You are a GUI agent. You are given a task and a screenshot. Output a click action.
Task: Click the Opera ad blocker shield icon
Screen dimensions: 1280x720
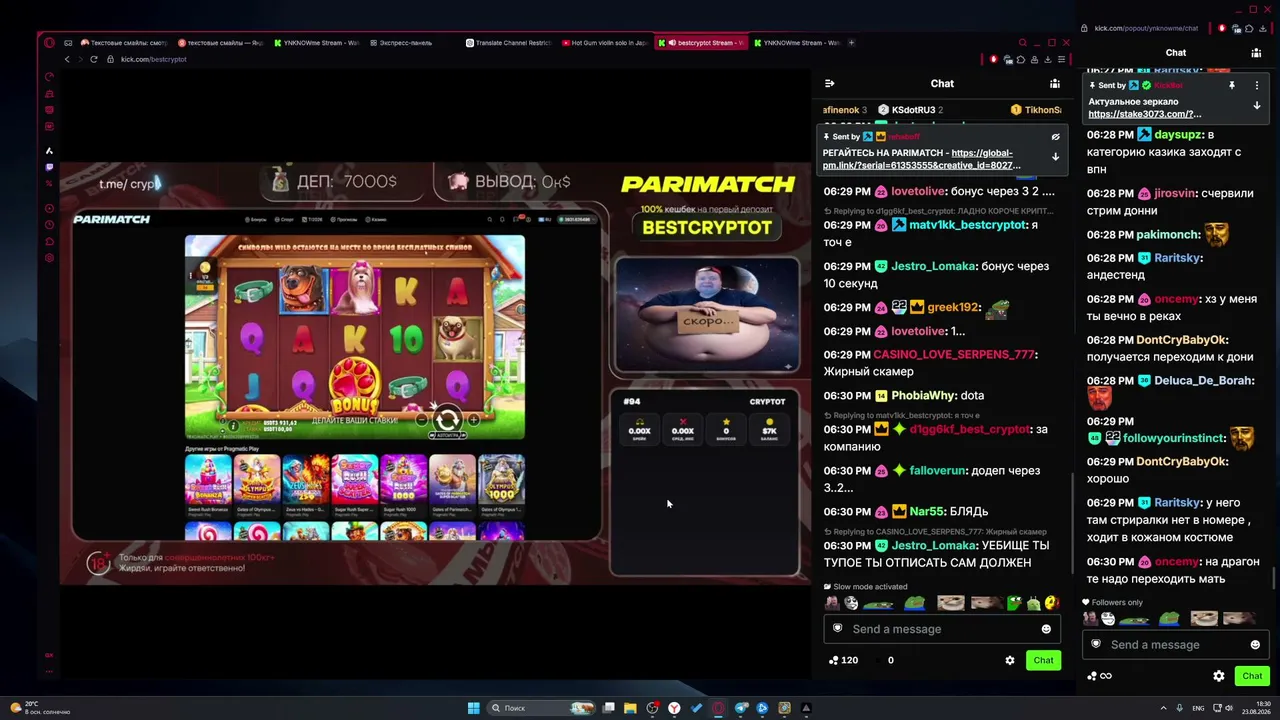tap(994, 59)
